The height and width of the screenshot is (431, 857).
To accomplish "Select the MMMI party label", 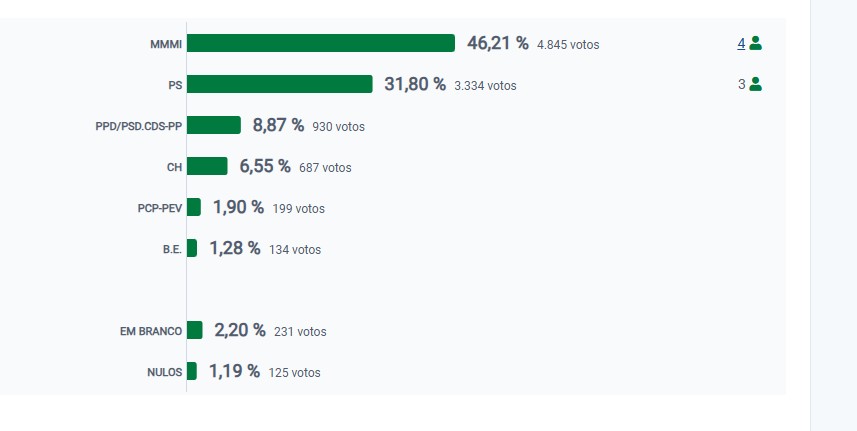I will click(165, 44).
